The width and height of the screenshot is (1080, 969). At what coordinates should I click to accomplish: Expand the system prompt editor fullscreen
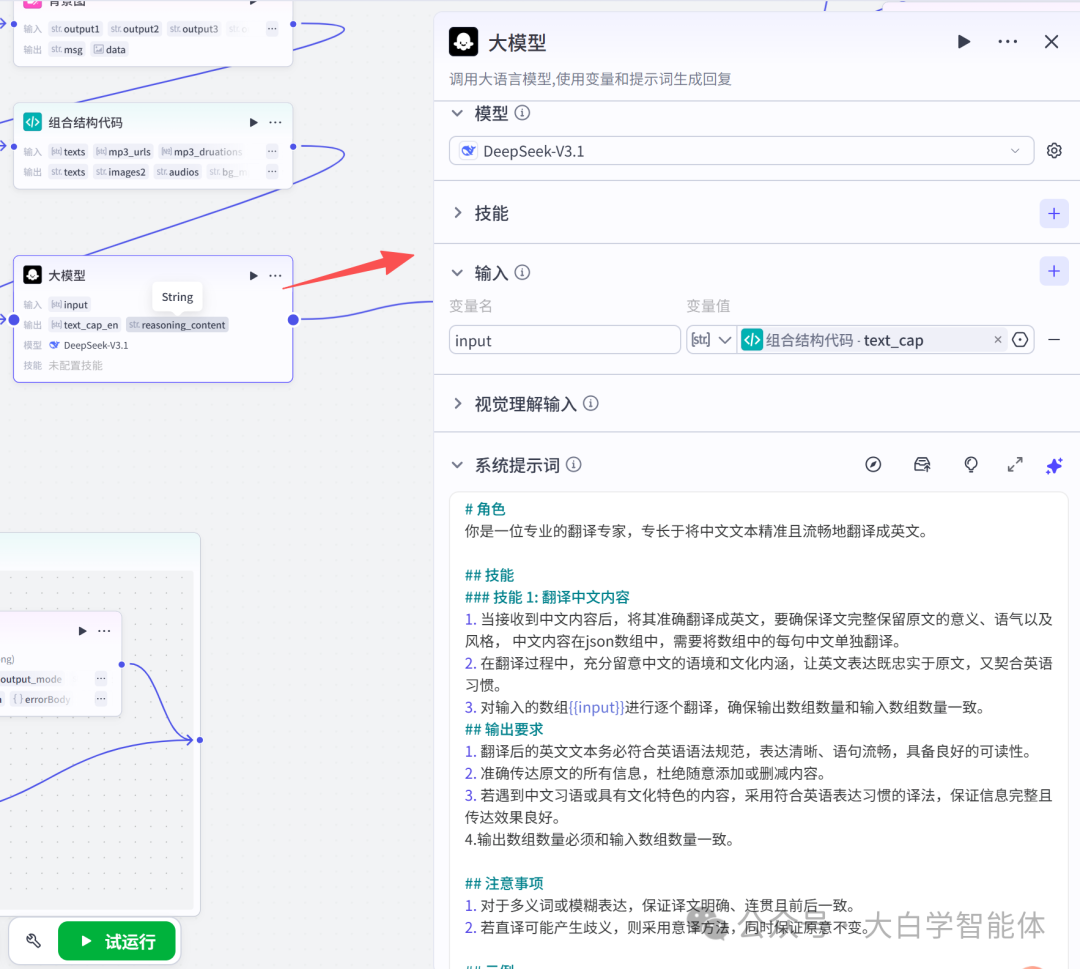1014,464
